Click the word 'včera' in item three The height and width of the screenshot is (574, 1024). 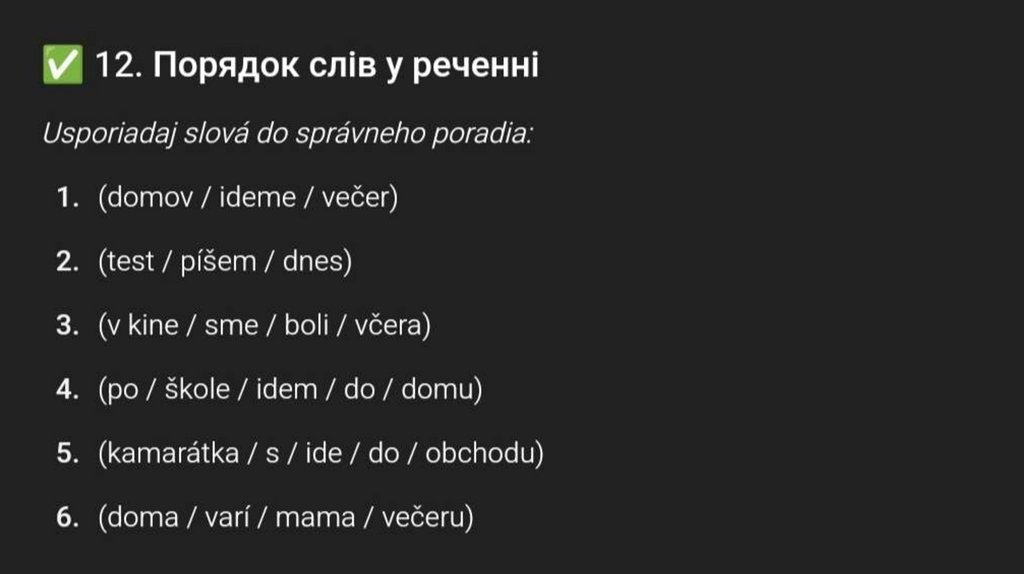pos(388,326)
